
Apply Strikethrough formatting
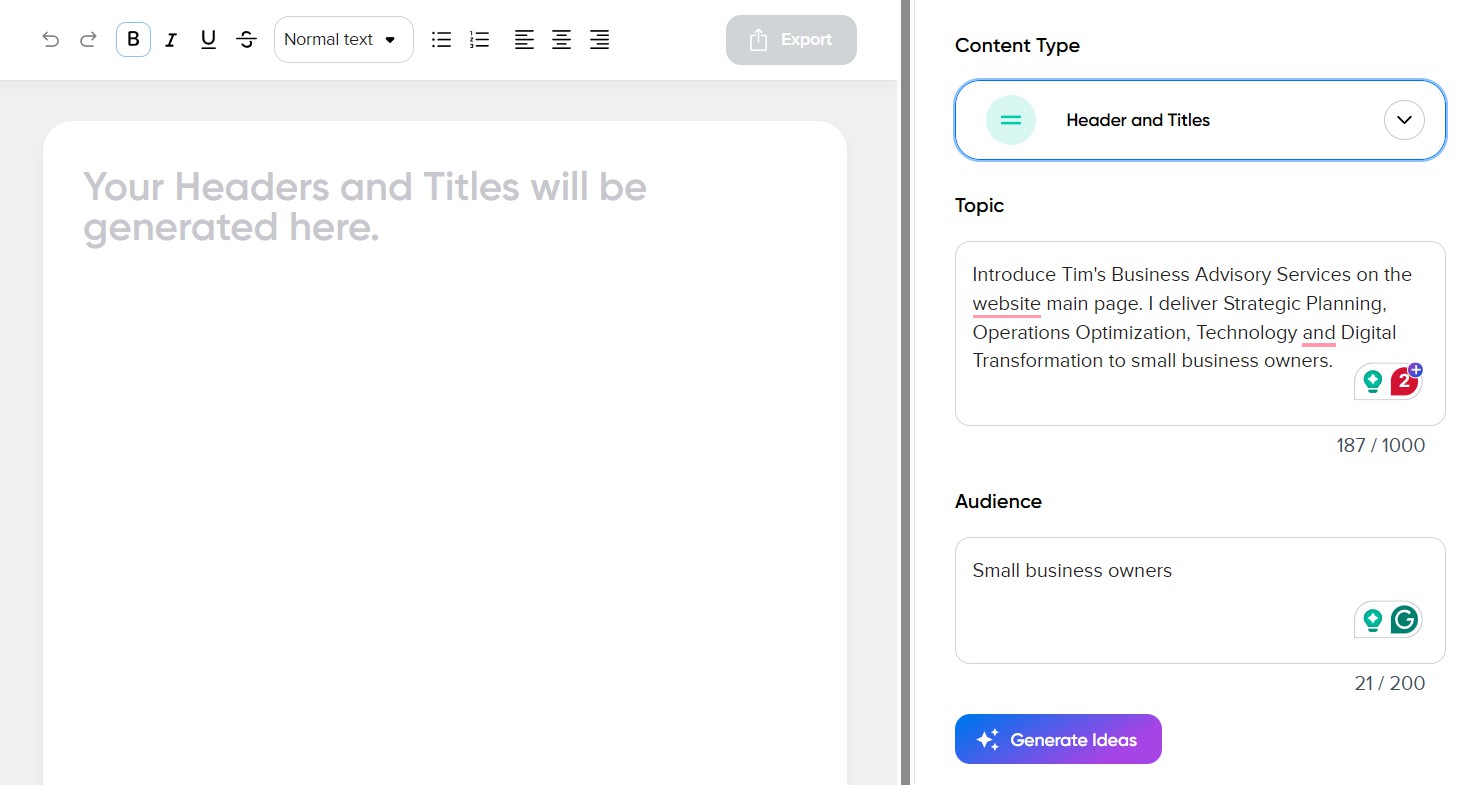[246, 40]
